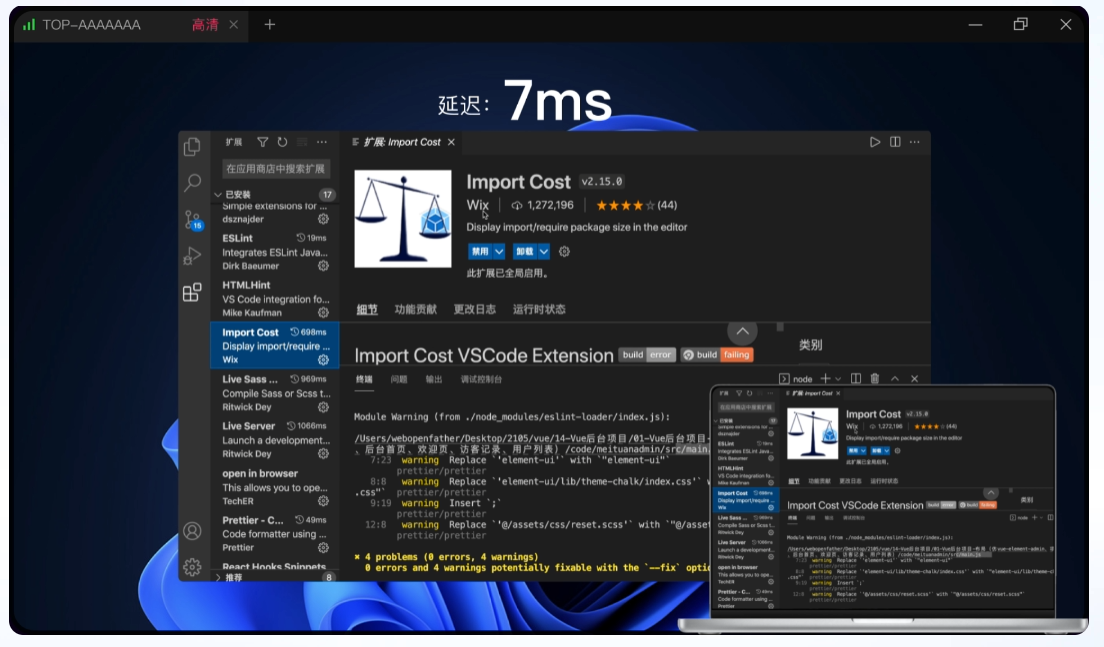The width and height of the screenshot is (1104, 647).
Task: Switch to the 更改日志 changelog tab
Action: pyautogui.click(x=474, y=309)
